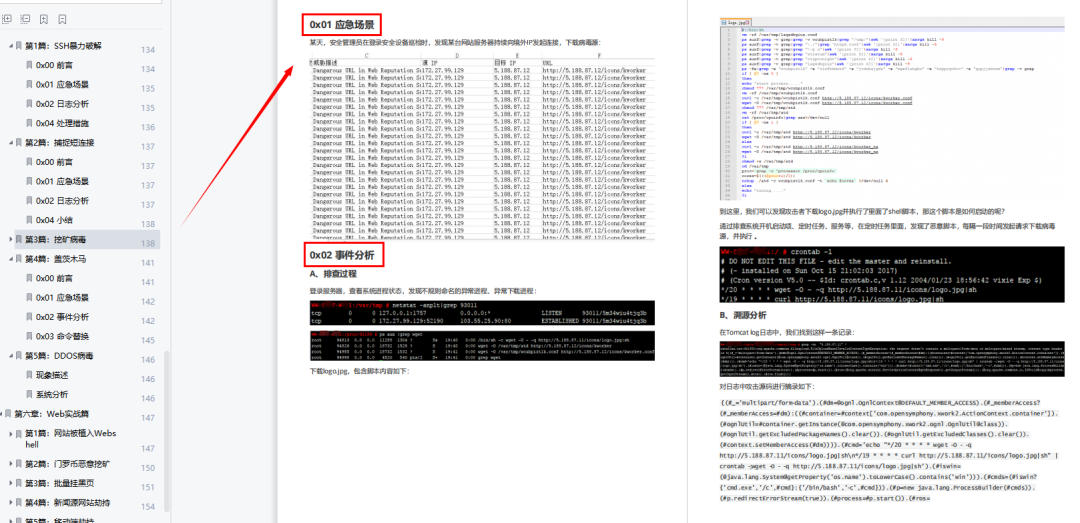Expand the 第2篇:门罗币恶意挖矿 section

click(10, 464)
